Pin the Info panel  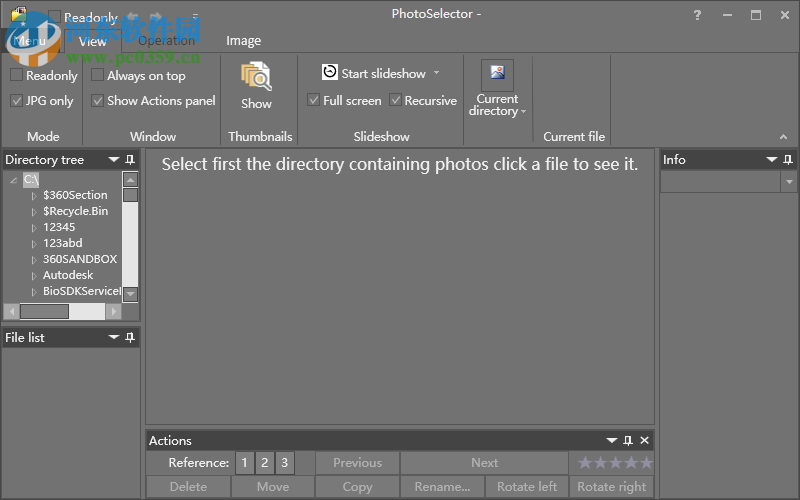(788, 160)
